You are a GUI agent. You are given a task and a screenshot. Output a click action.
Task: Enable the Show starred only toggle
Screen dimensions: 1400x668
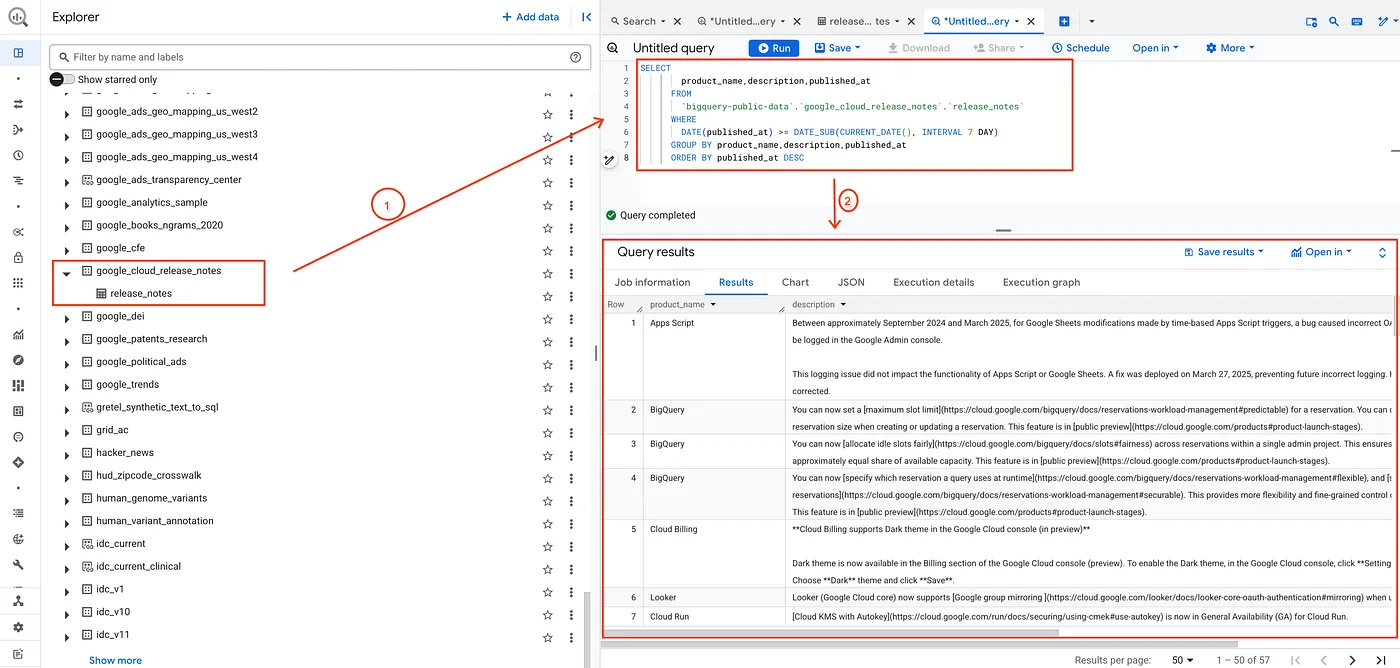click(59, 79)
